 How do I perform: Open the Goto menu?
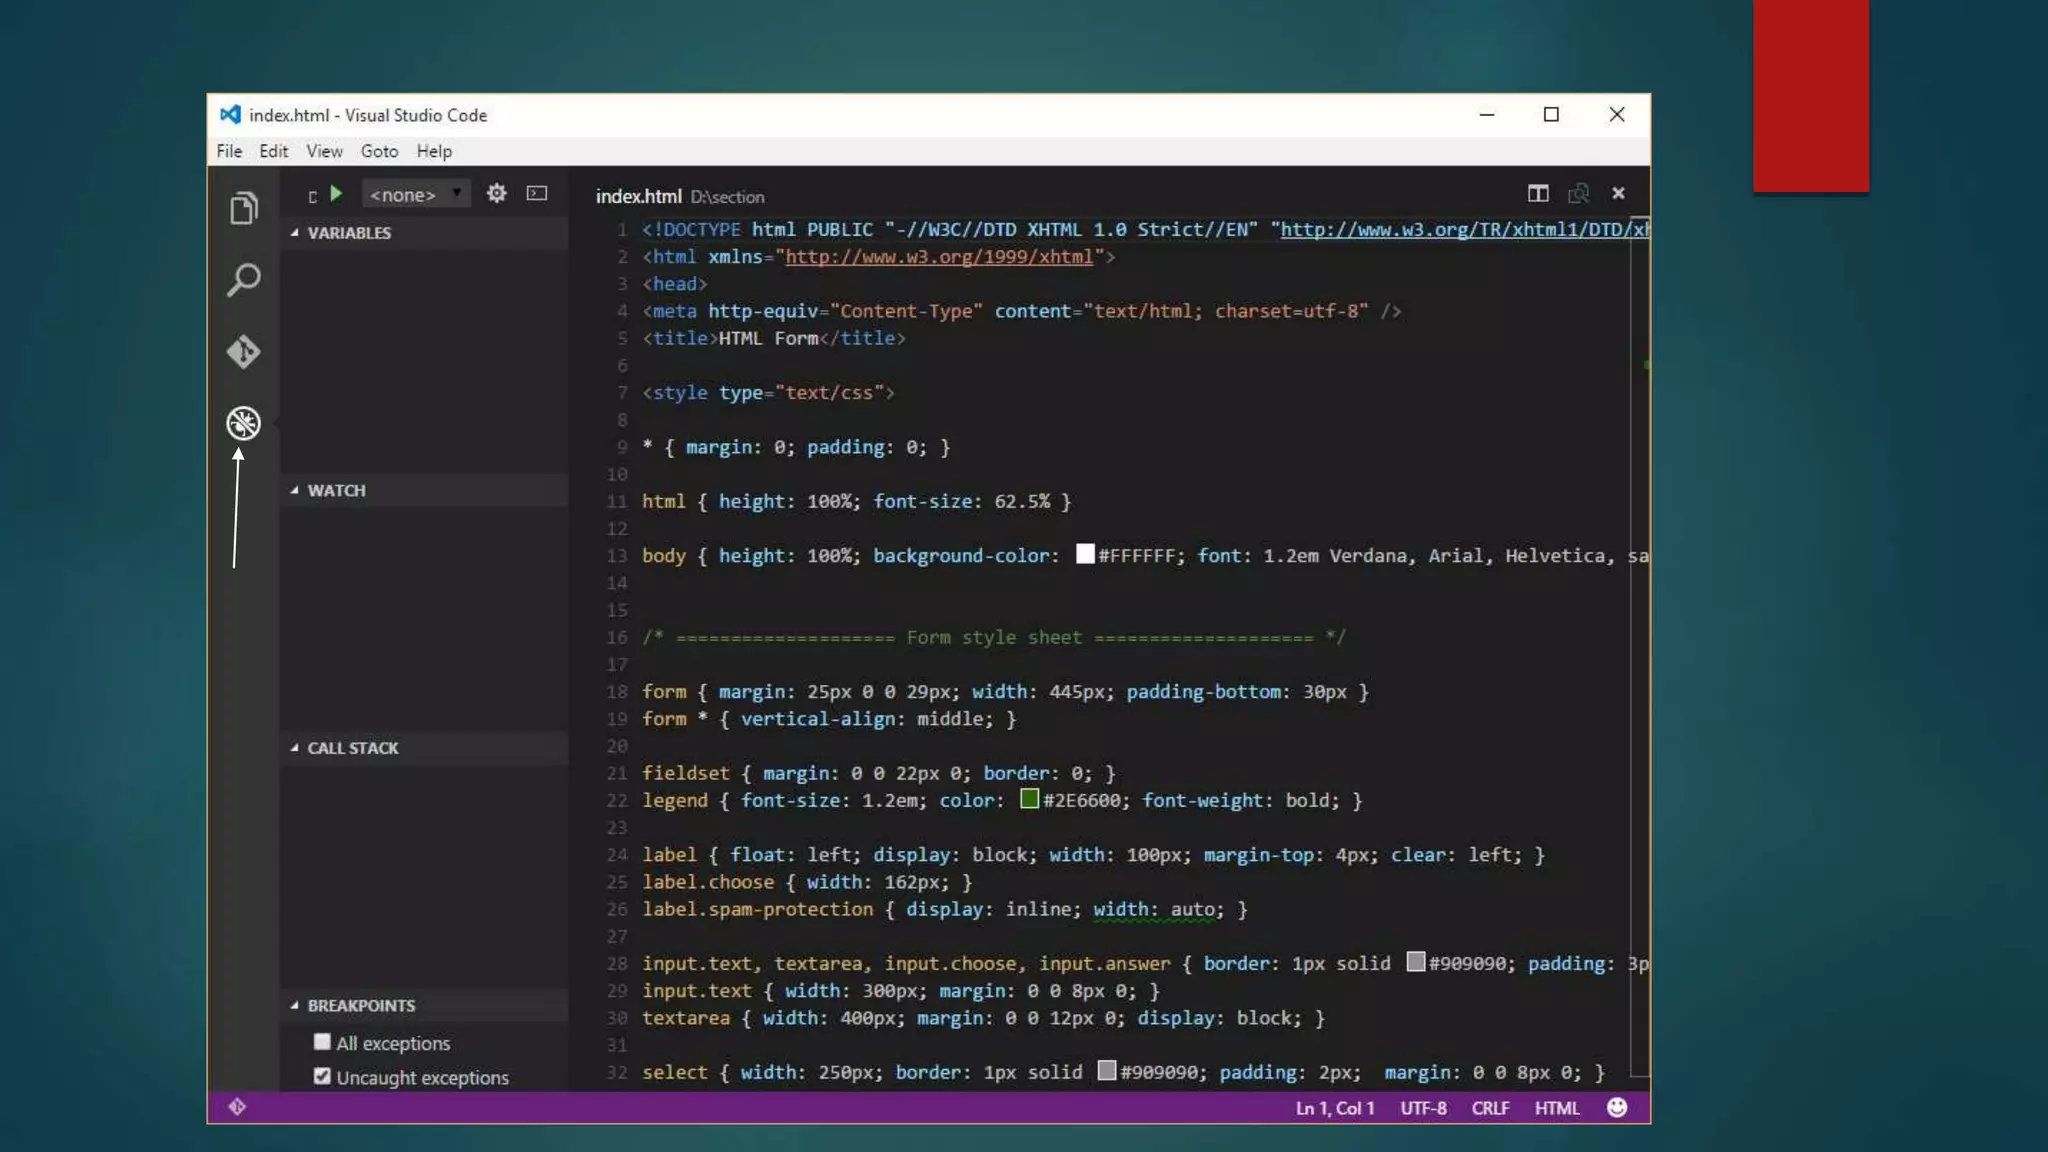pos(379,151)
